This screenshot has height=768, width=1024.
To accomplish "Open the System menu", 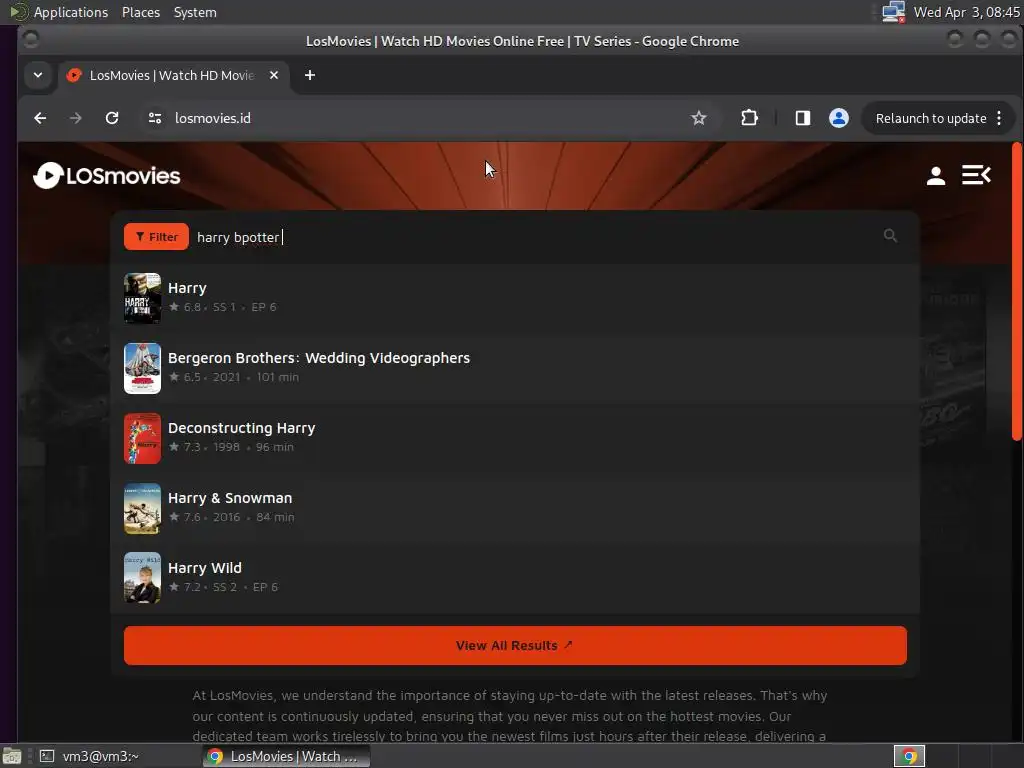I will pyautogui.click(x=195, y=12).
